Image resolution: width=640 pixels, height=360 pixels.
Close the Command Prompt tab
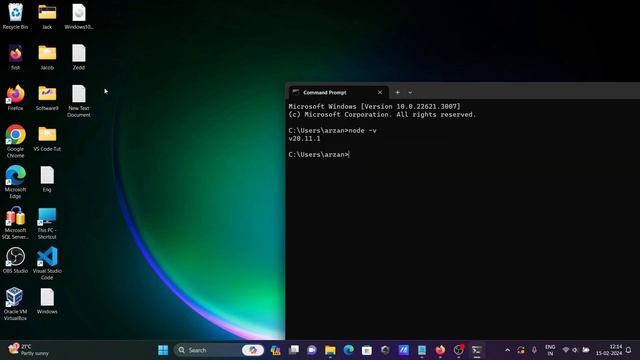click(380, 93)
